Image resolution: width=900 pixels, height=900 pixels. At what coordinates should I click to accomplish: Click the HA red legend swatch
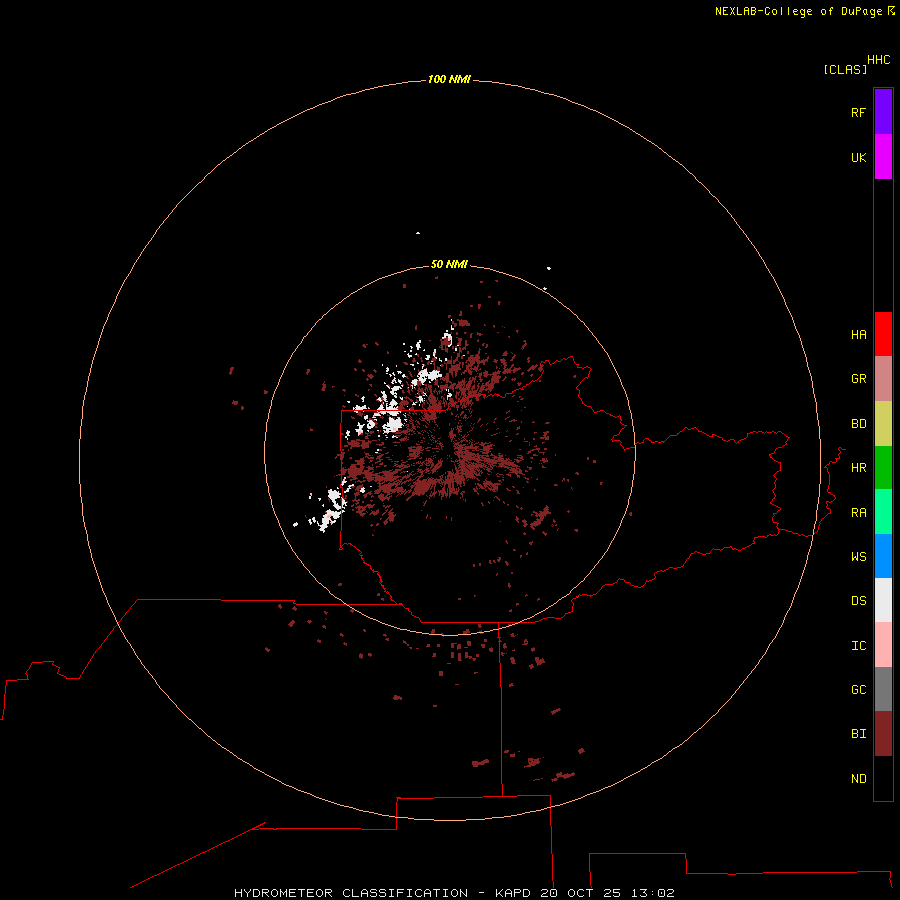click(883, 334)
